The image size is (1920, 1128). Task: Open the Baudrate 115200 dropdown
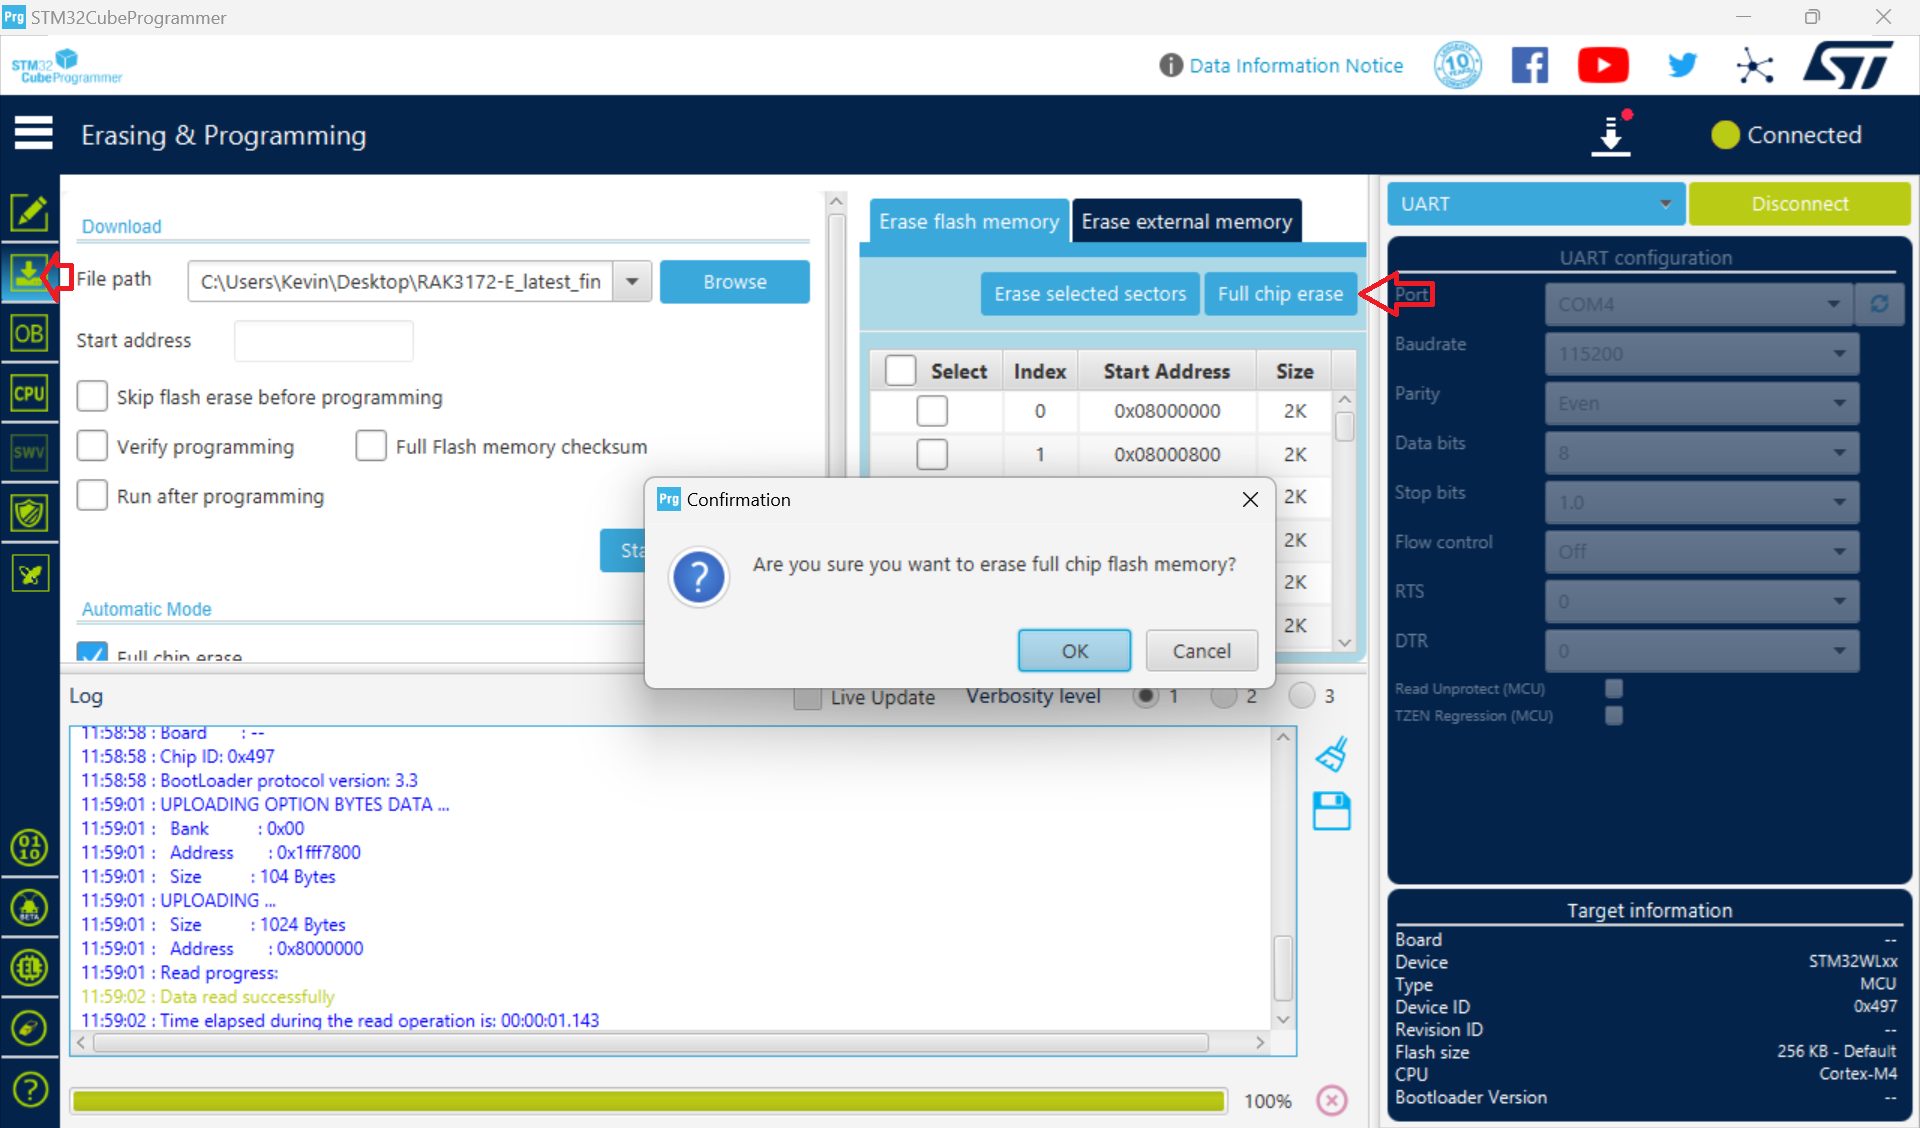[x=1702, y=353]
